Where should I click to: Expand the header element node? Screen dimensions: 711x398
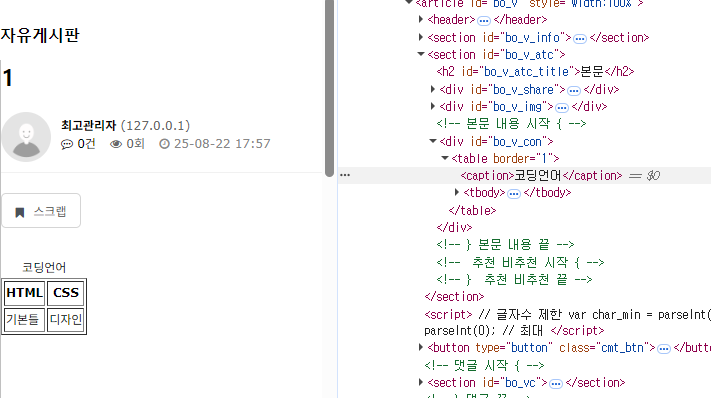coord(421,19)
